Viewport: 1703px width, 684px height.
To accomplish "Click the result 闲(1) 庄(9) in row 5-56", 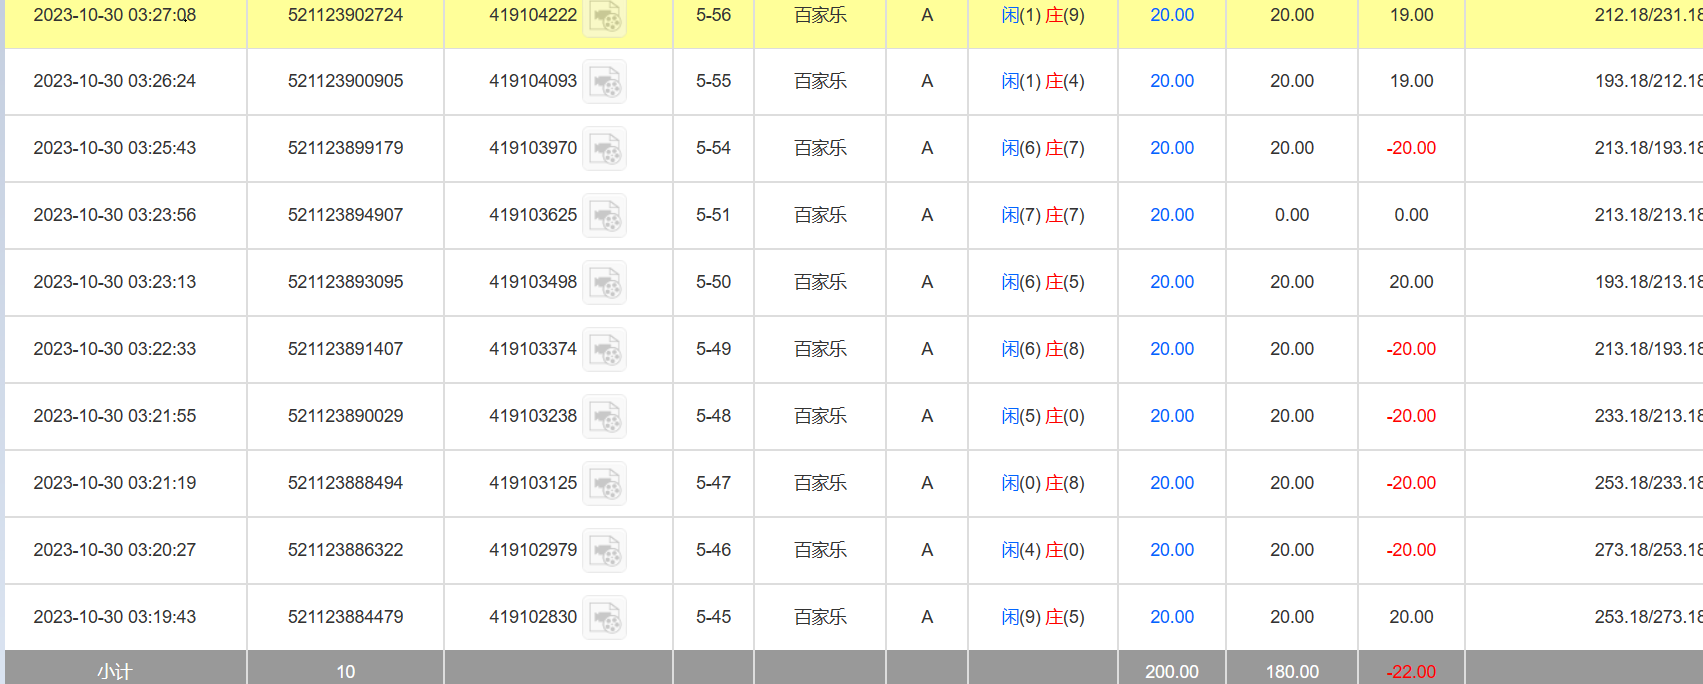I will pyautogui.click(x=1042, y=15).
